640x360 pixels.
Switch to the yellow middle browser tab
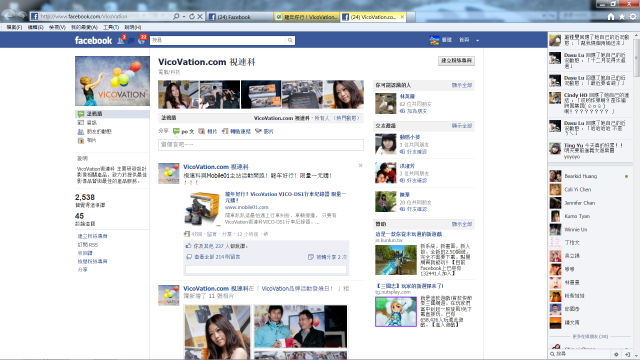pyautogui.click(x=307, y=17)
